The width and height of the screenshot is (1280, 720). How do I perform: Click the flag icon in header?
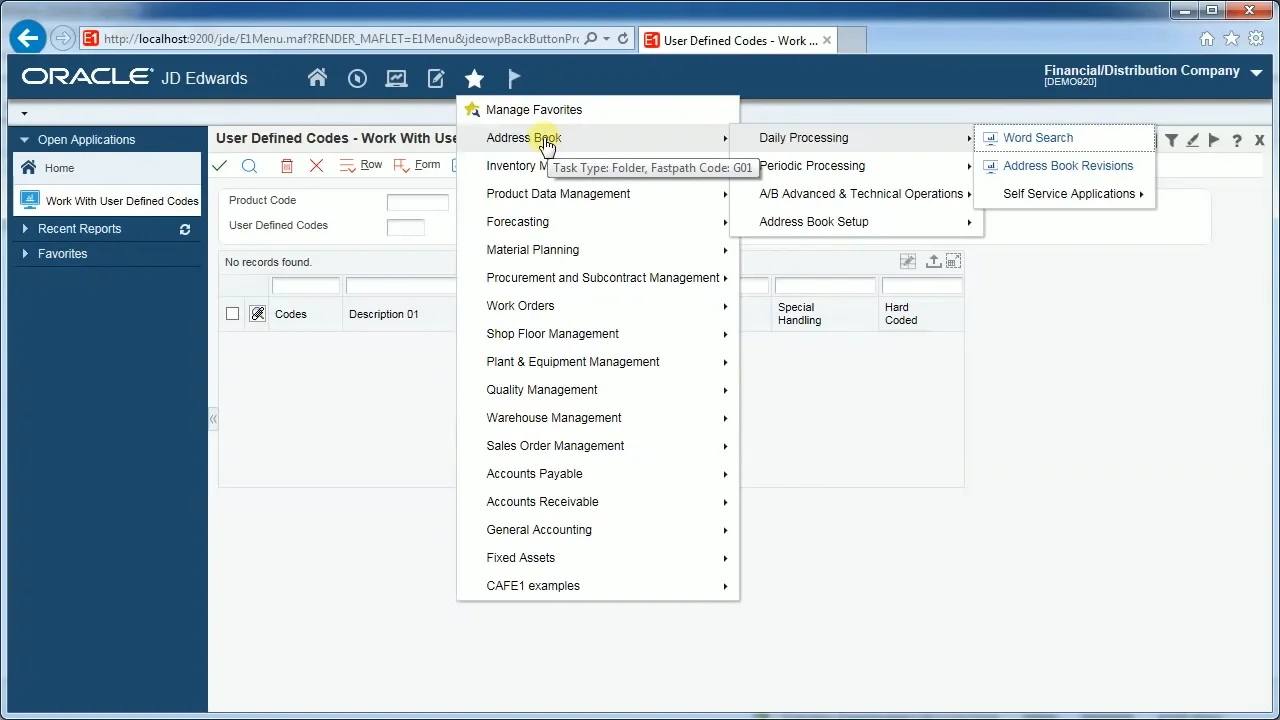pos(514,78)
